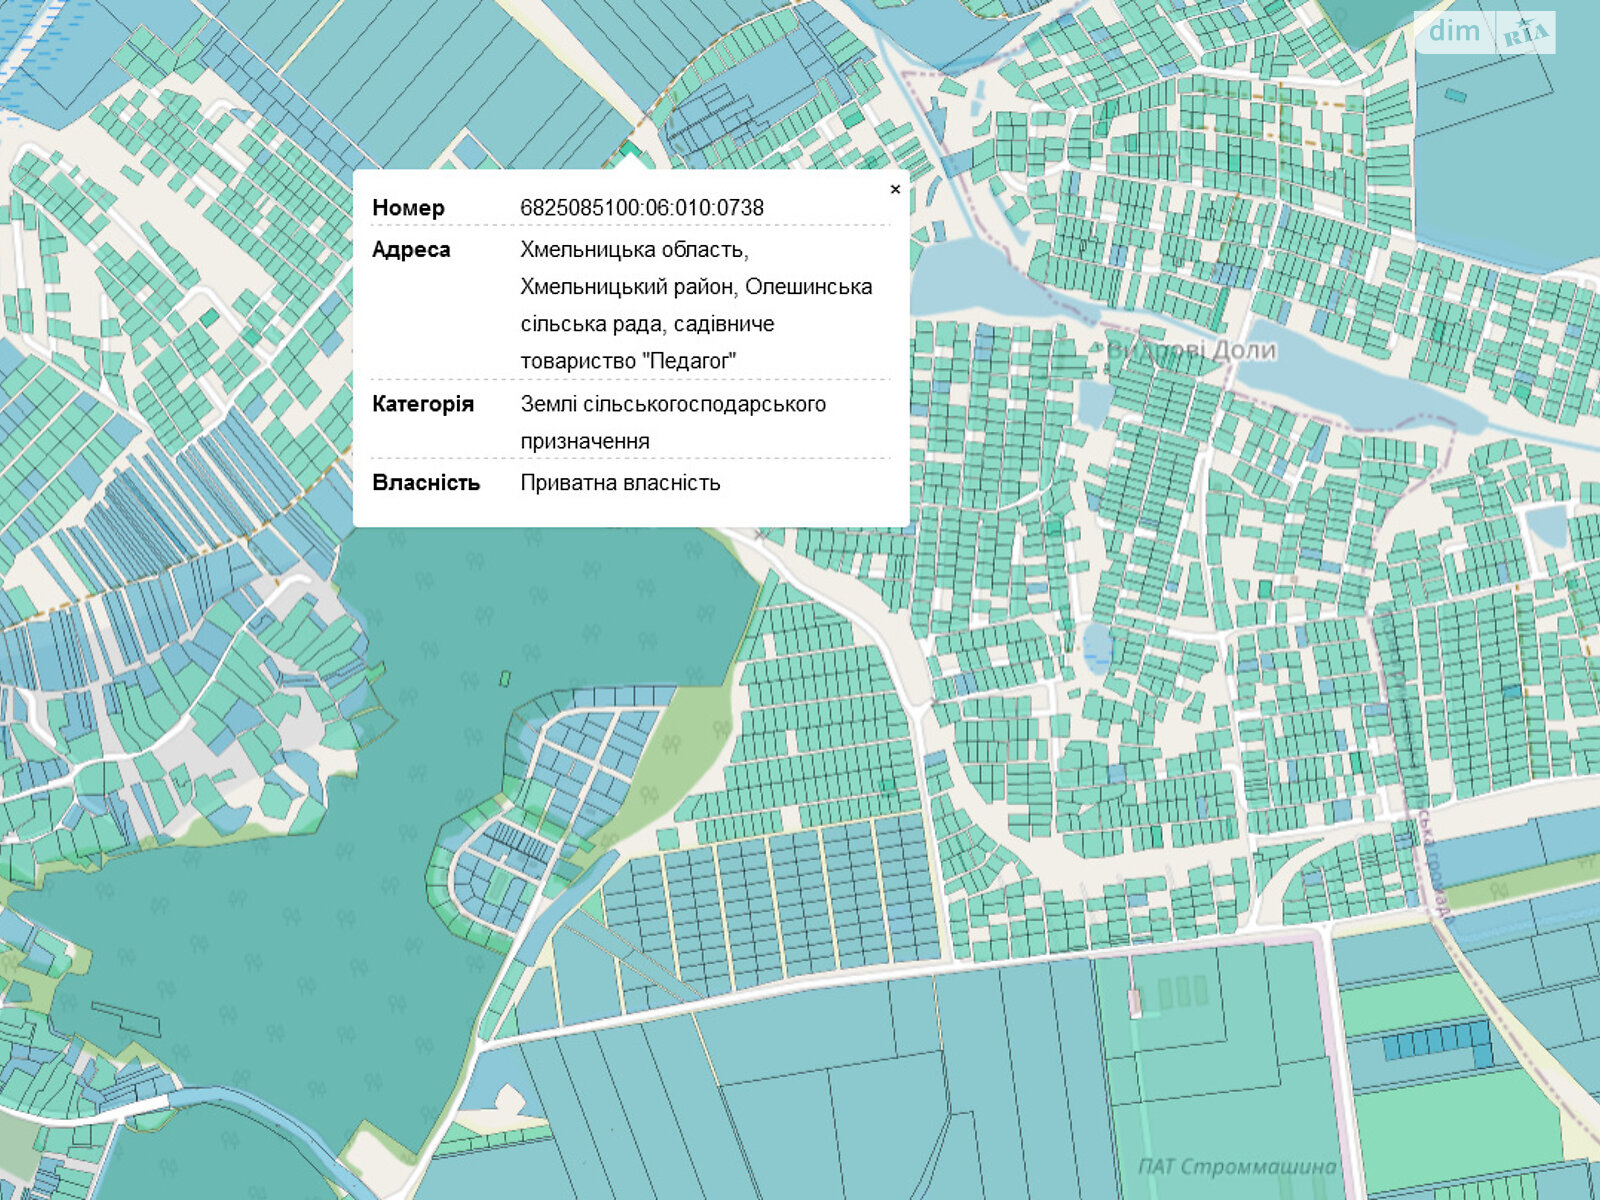
Task: Click the 'Адреса' label in popup
Action: 411,250
